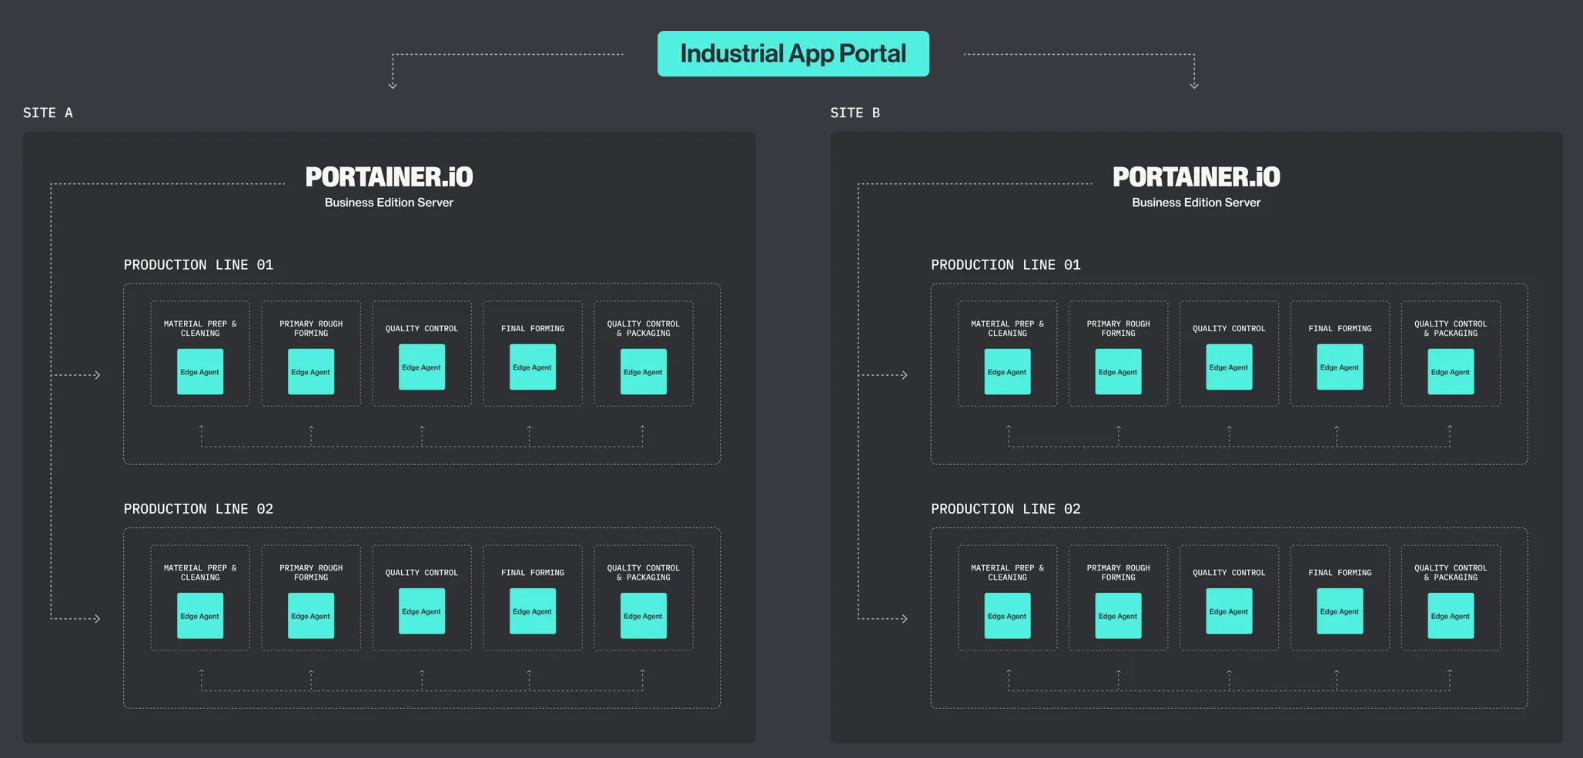Select Site B Line 01 Material Prep Edge Agent
Viewport: 1583px width, 758px height.
1007,372
